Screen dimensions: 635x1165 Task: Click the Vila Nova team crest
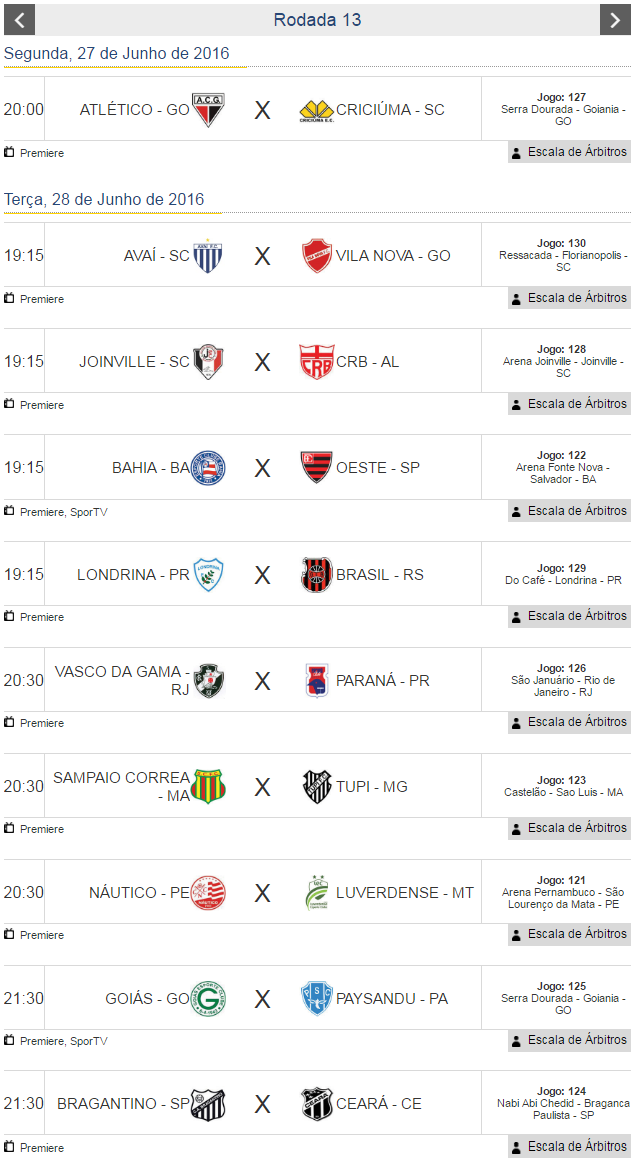[x=316, y=256]
